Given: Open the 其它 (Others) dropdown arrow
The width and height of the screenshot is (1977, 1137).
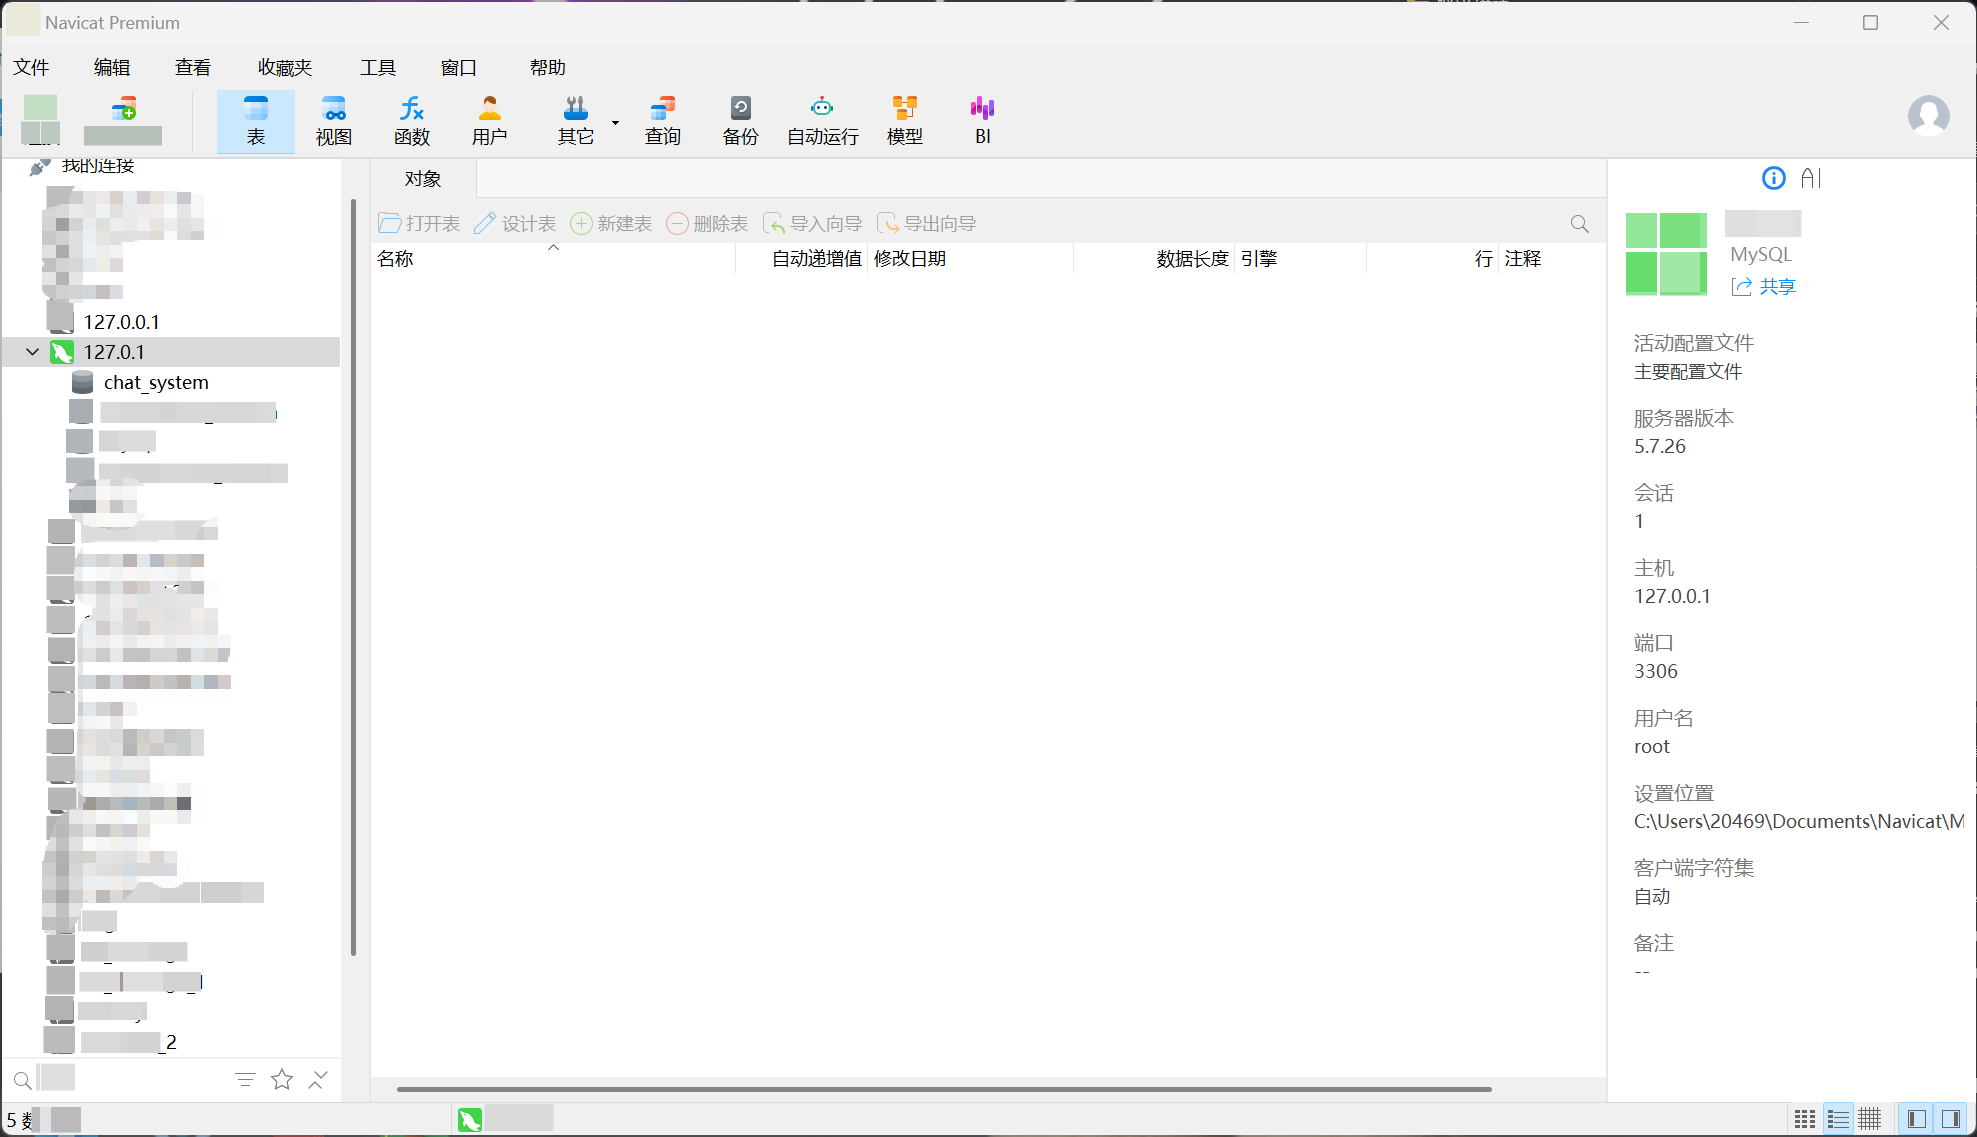Looking at the screenshot, I should (615, 122).
